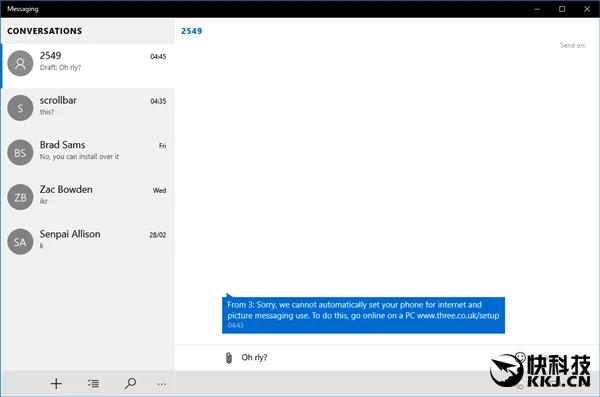Screen dimensions: 600x397
Task: Select the 2549 contact avatar
Action: click(20, 64)
